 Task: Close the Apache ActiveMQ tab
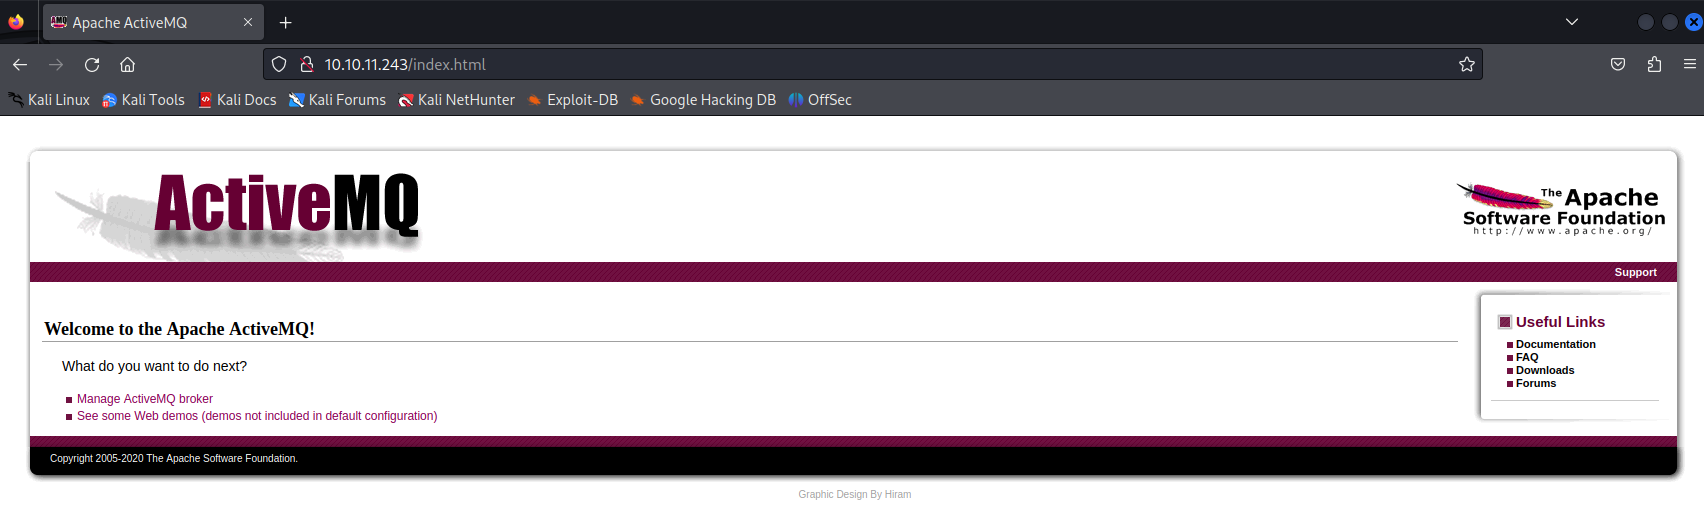(x=248, y=22)
